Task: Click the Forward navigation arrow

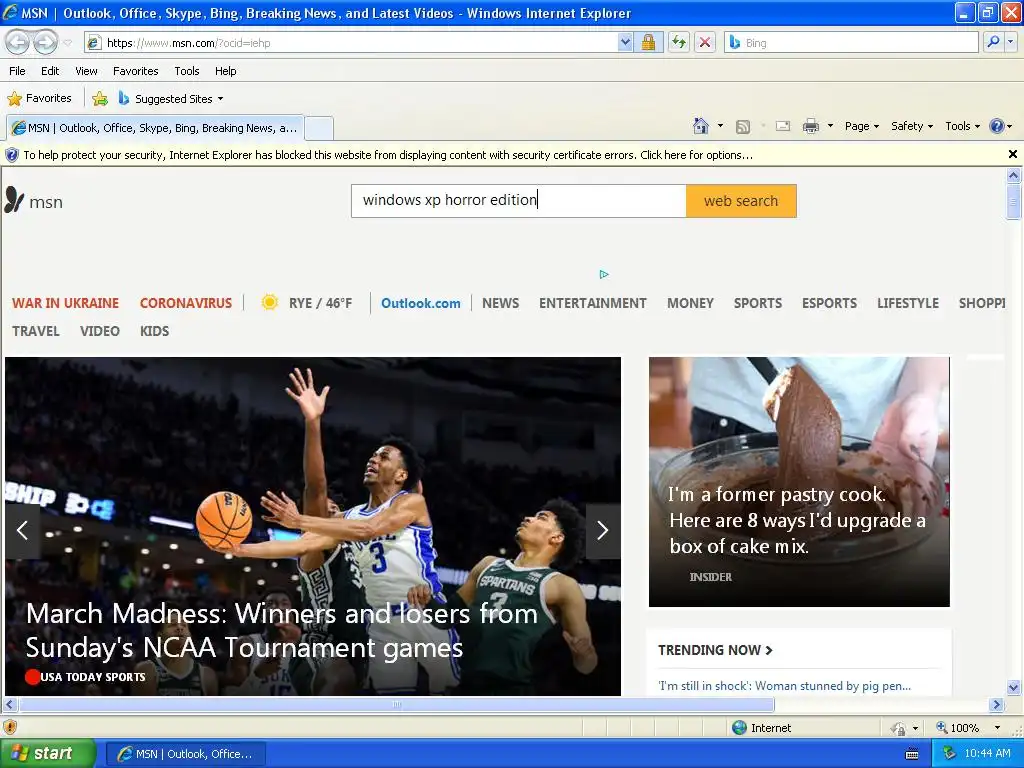Action: coord(45,42)
